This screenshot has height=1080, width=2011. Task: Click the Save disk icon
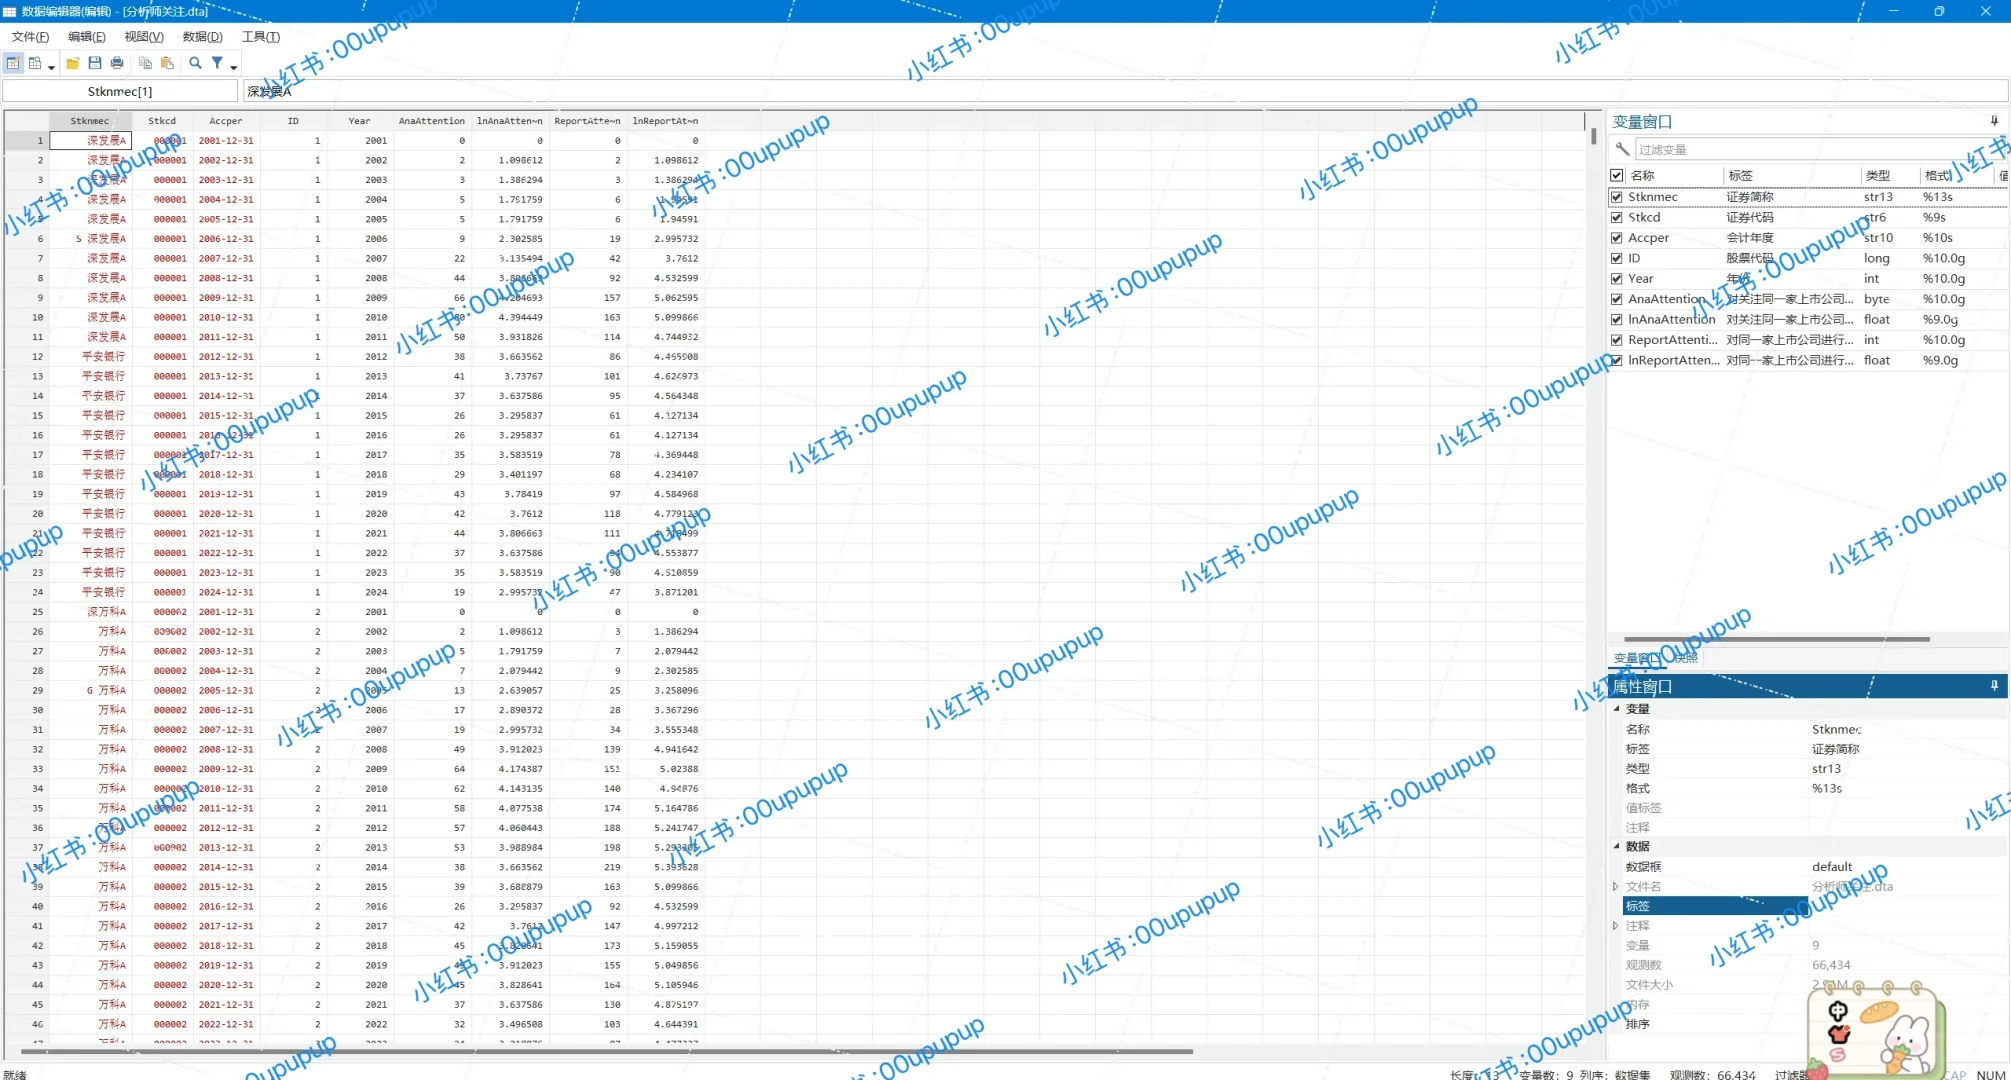pyautogui.click(x=95, y=63)
